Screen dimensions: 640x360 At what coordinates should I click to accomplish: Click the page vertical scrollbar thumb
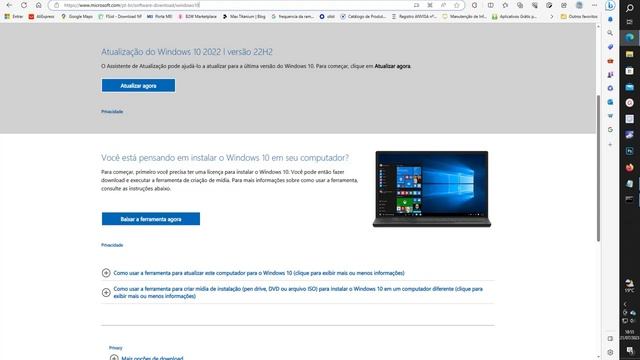(x=598, y=168)
